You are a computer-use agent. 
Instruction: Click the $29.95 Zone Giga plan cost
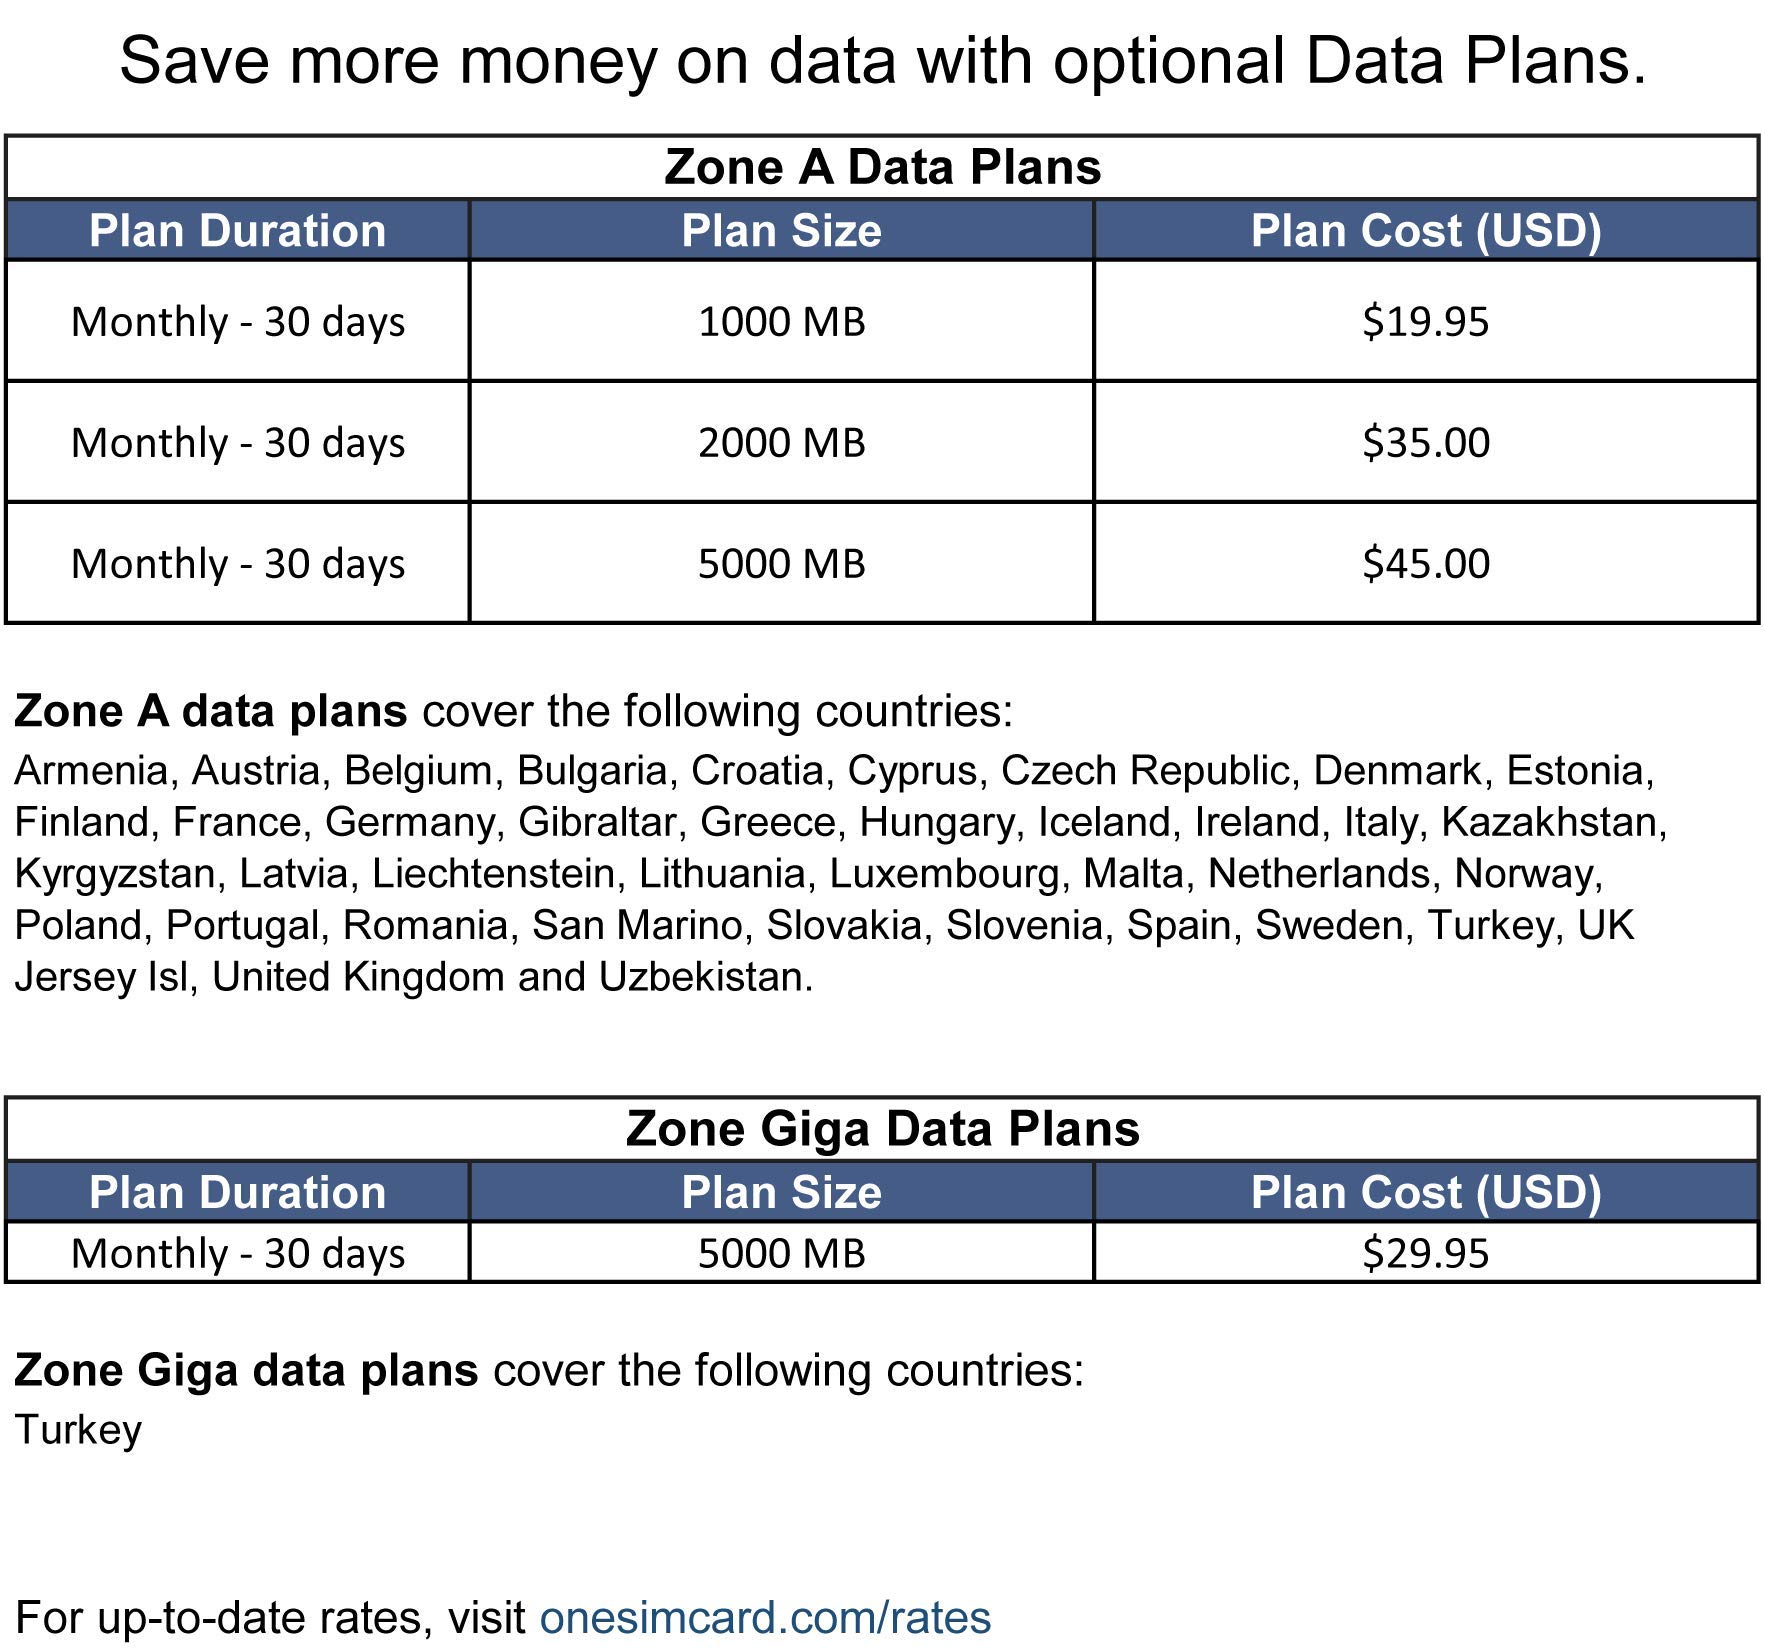coord(1426,1253)
